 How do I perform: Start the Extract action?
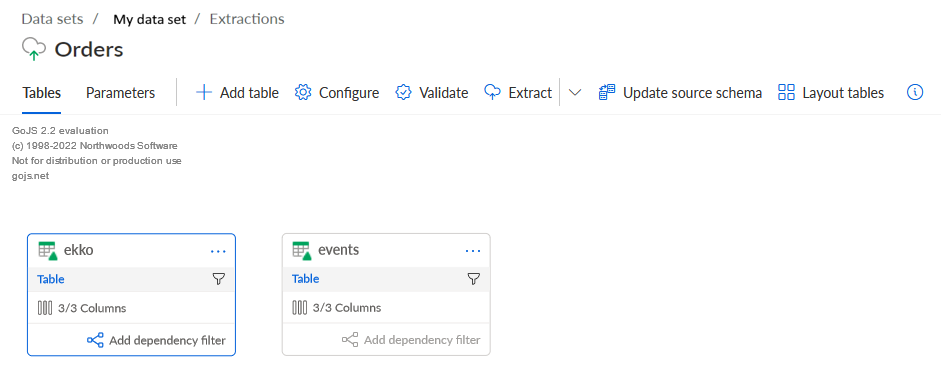click(518, 93)
